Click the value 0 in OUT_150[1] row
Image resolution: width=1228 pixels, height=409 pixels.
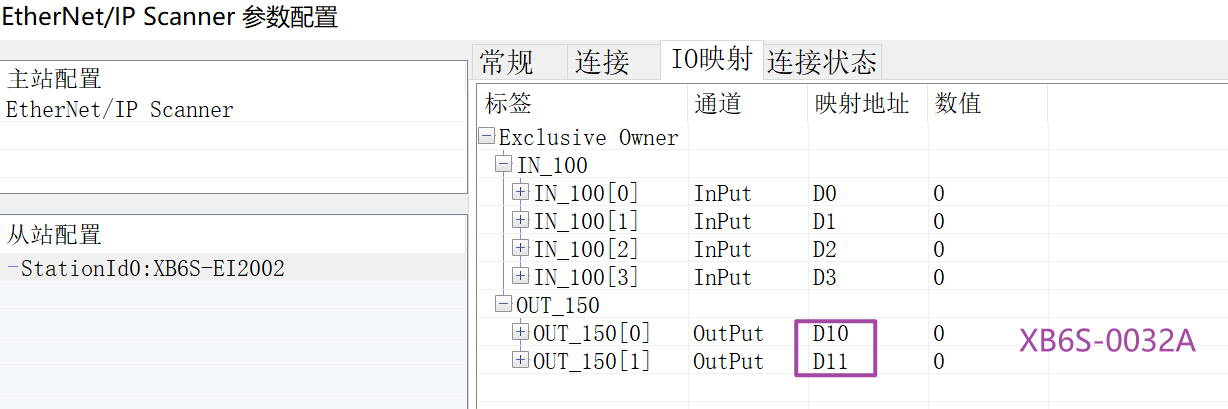[939, 362]
